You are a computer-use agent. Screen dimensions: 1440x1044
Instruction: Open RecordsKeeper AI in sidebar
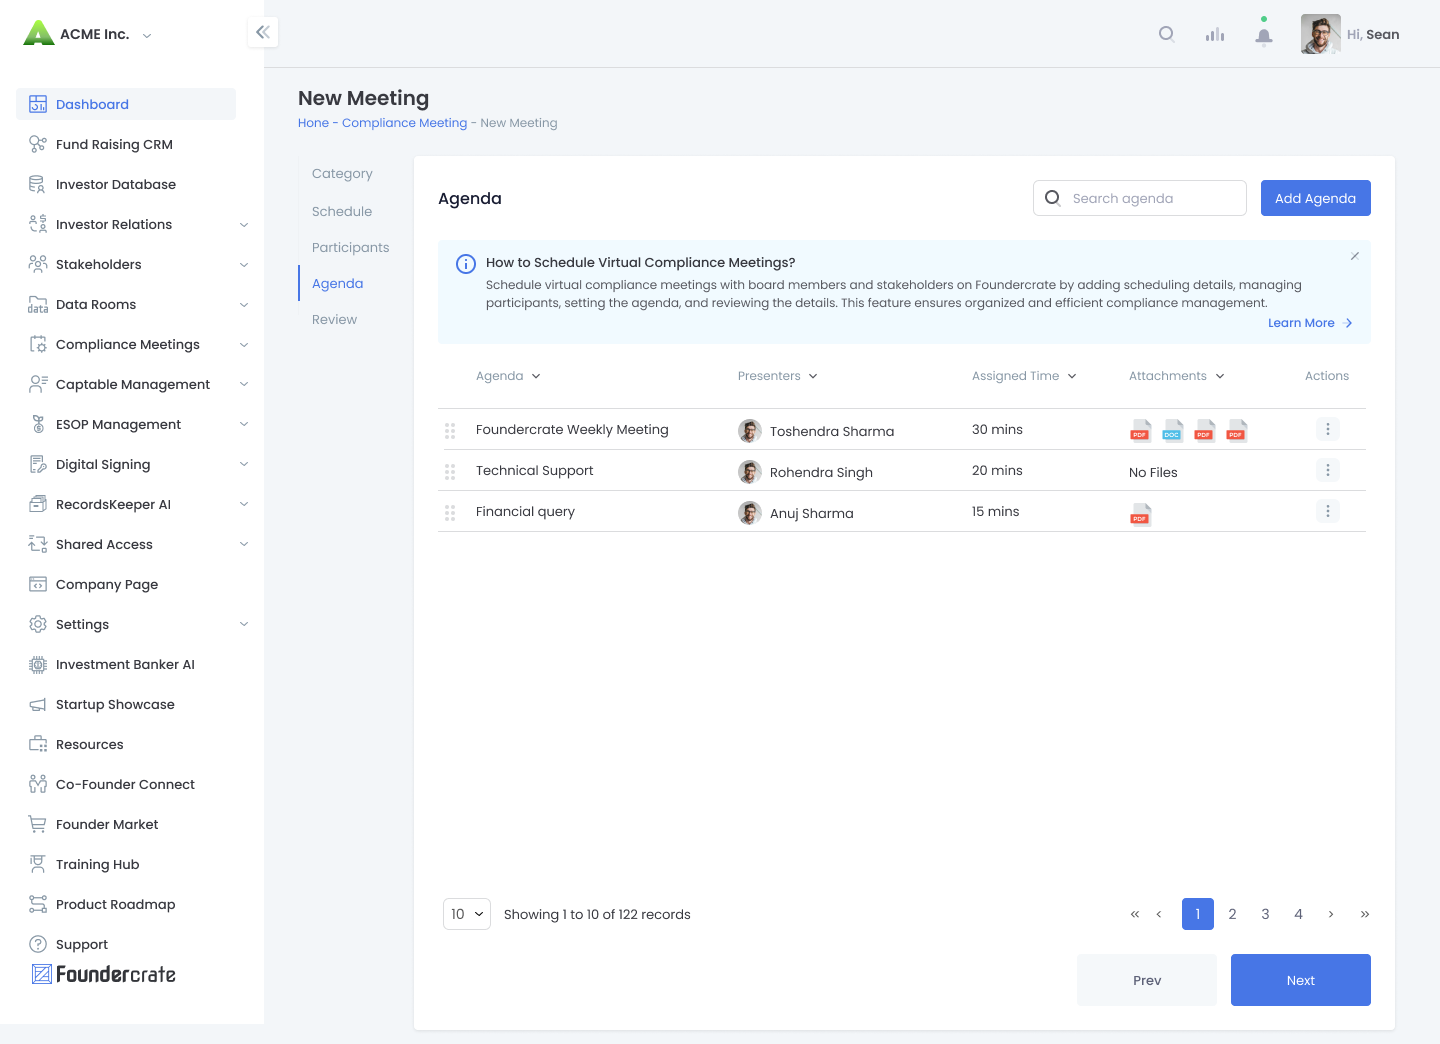click(113, 504)
